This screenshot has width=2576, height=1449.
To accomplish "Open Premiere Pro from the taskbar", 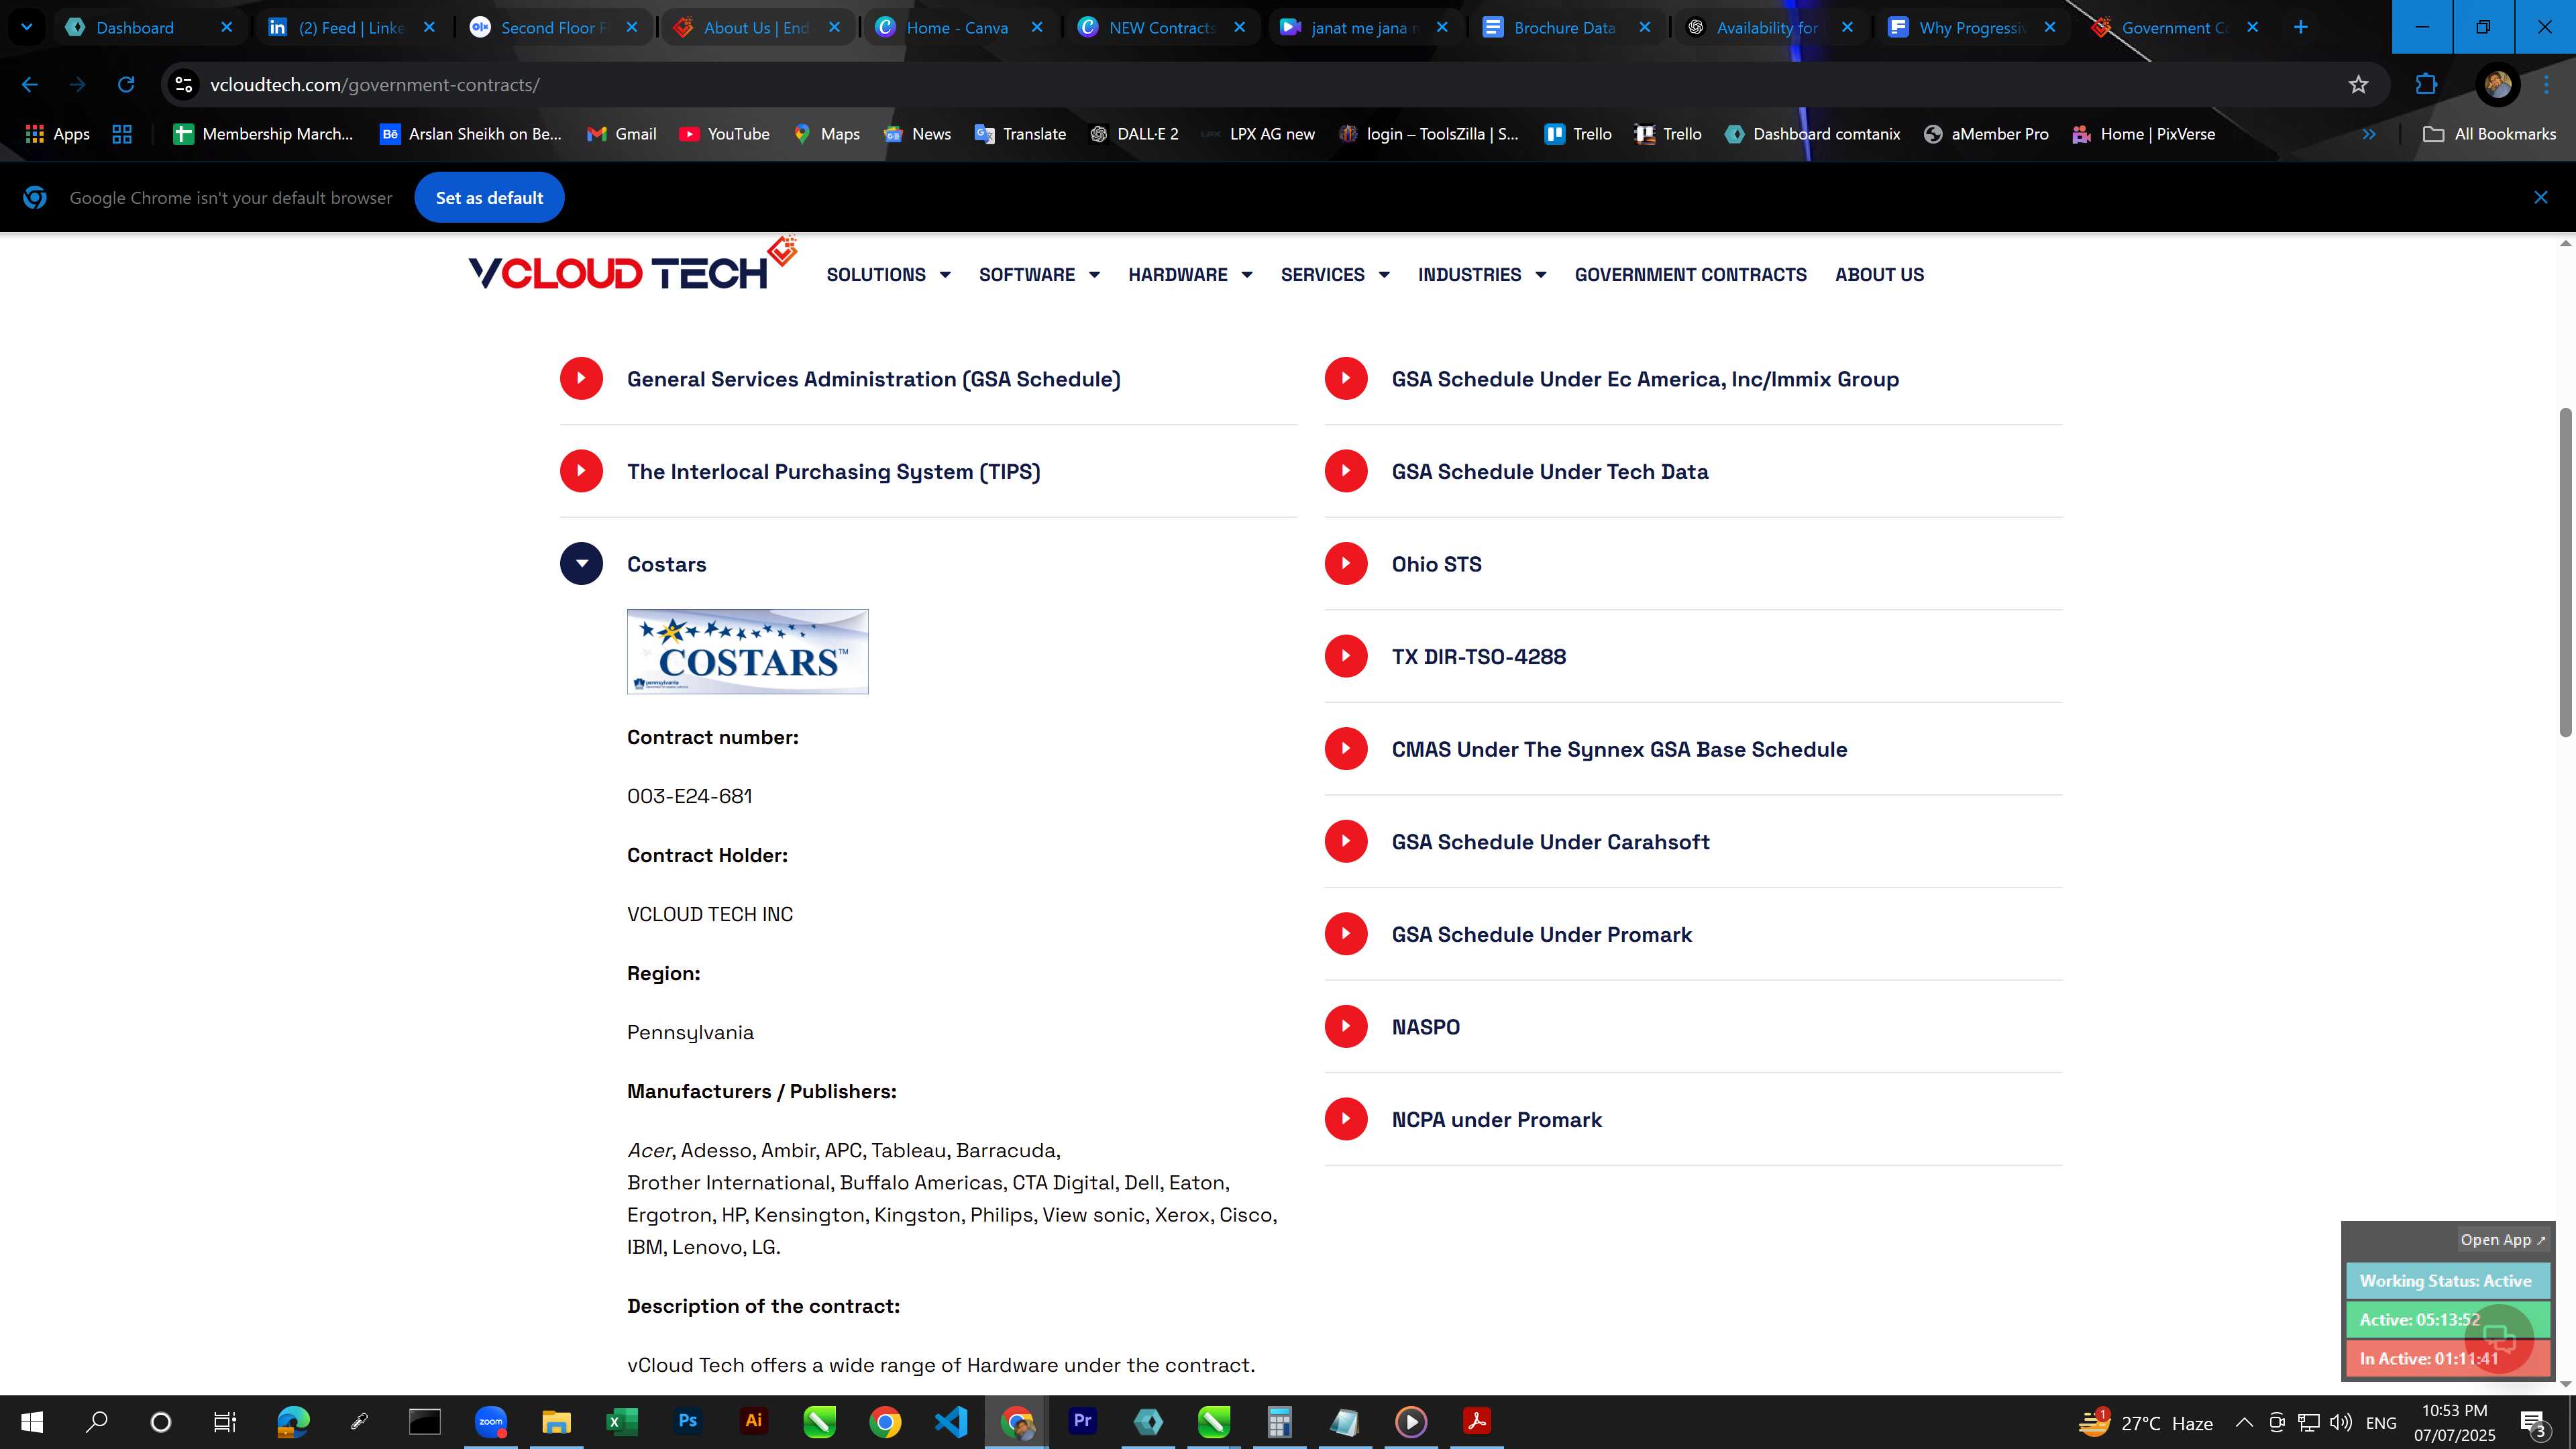I will 1082,1422.
